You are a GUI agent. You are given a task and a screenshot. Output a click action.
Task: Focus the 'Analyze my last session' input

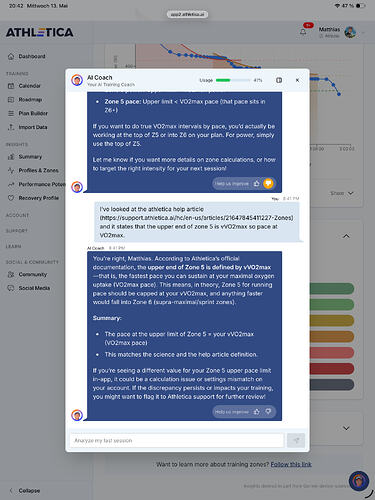177,440
